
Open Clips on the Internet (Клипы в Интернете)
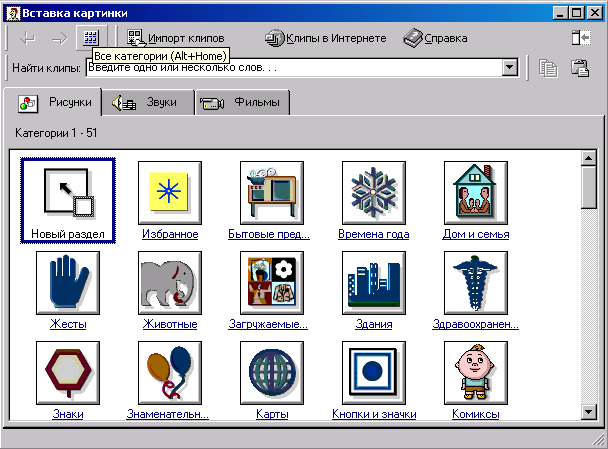[x=326, y=38]
